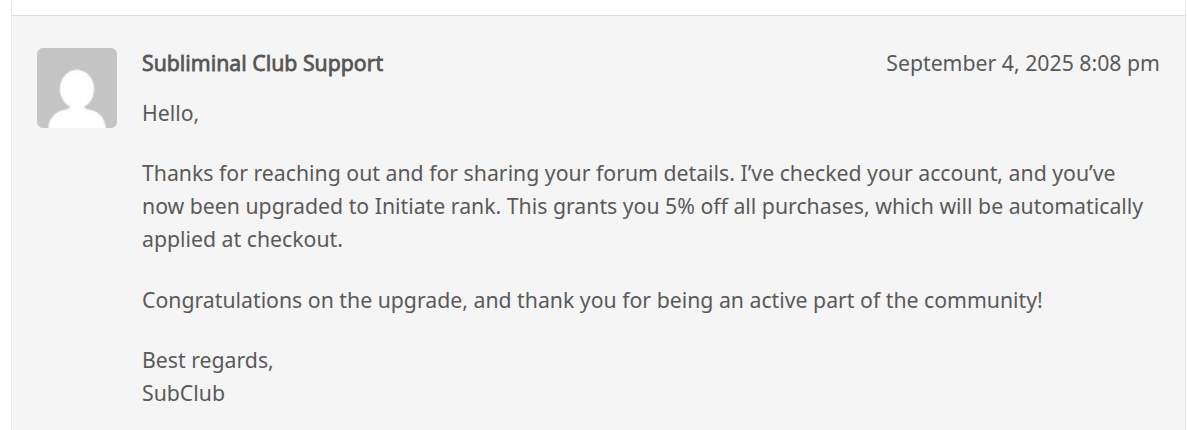Click the "Hello," greeting line
This screenshot has height=430, width=1187.
[170, 114]
